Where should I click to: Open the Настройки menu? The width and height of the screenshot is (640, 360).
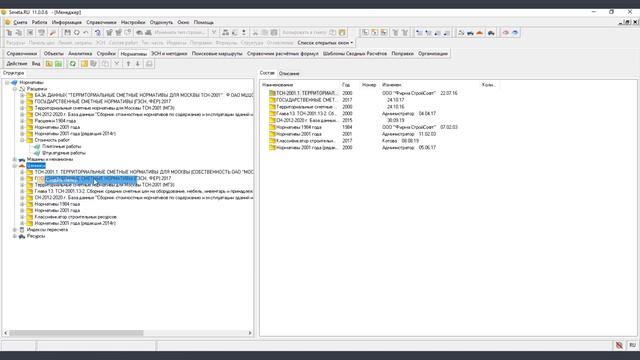click(x=133, y=22)
